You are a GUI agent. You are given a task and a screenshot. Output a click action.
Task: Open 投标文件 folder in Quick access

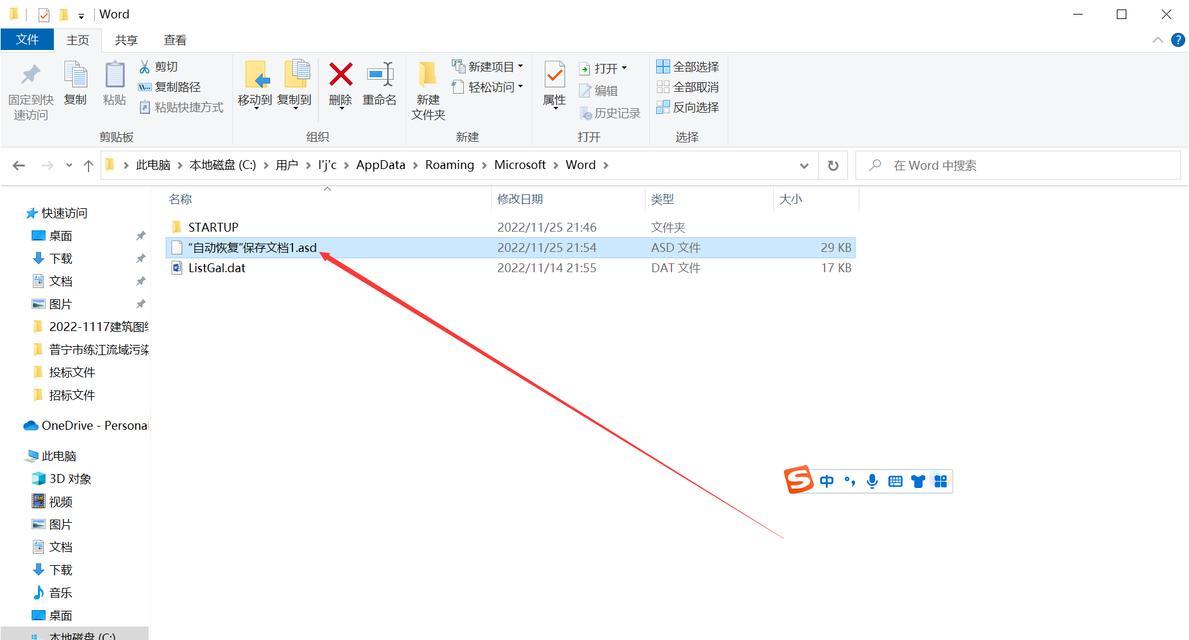click(64, 372)
